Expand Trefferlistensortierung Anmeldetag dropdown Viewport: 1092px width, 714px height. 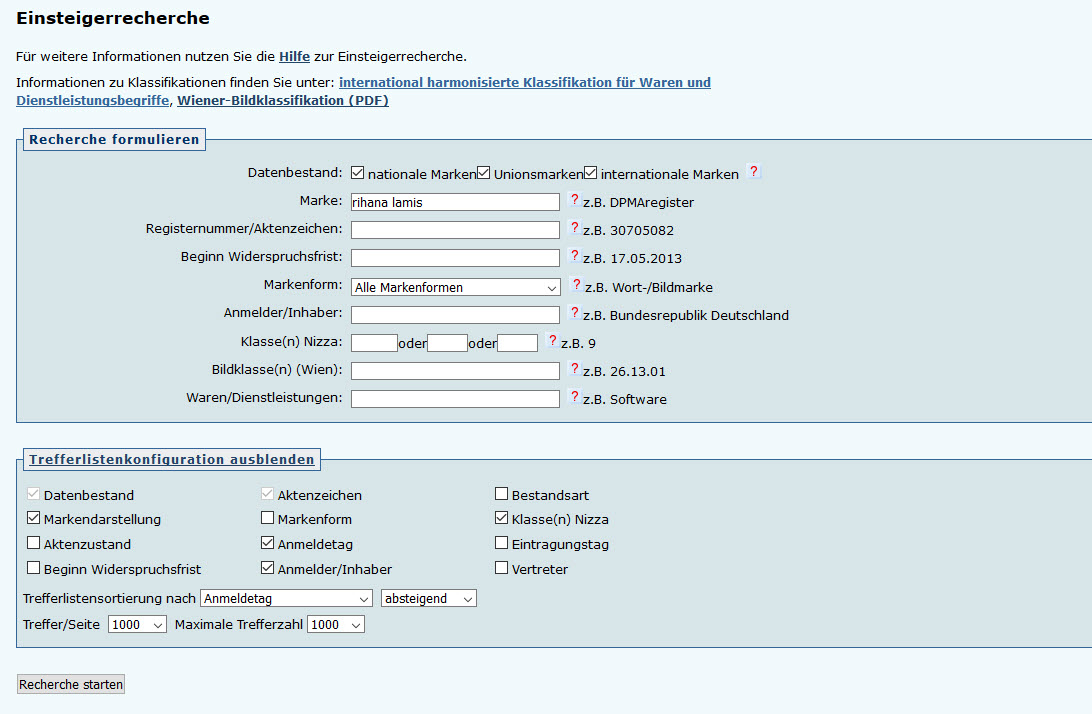[286, 598]
